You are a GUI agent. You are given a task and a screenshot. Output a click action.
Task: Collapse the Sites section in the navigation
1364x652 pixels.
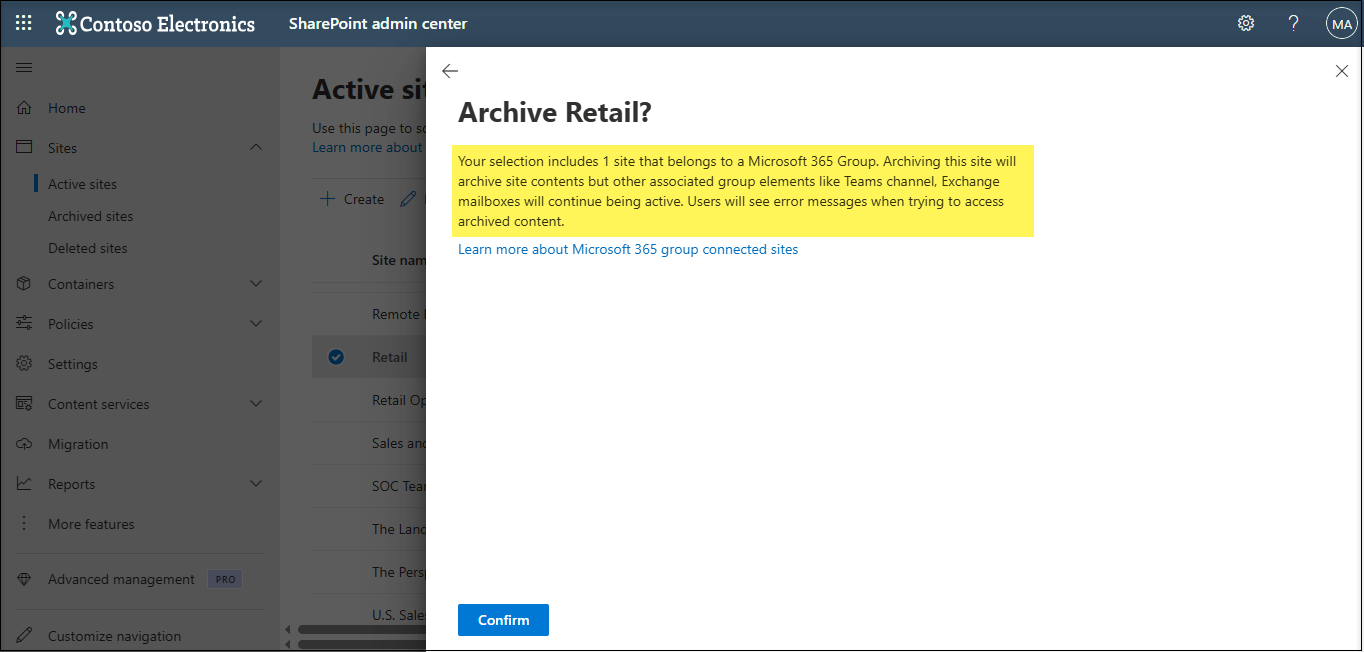point(256,147)
